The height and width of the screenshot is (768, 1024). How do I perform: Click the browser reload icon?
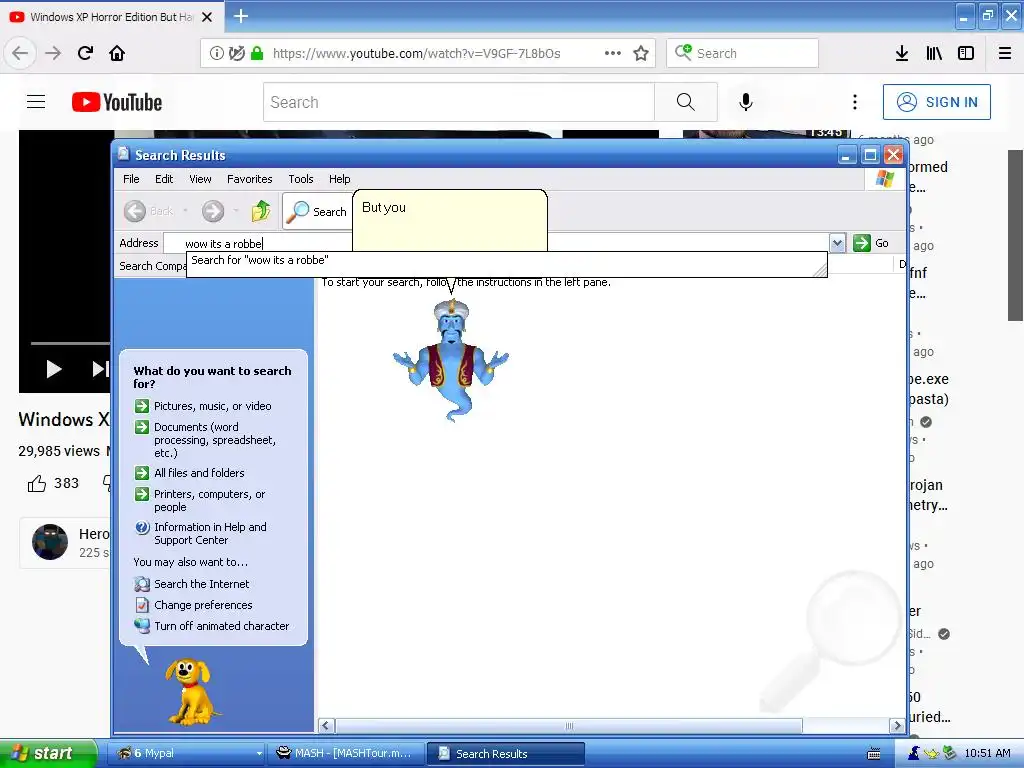[86, 53]
